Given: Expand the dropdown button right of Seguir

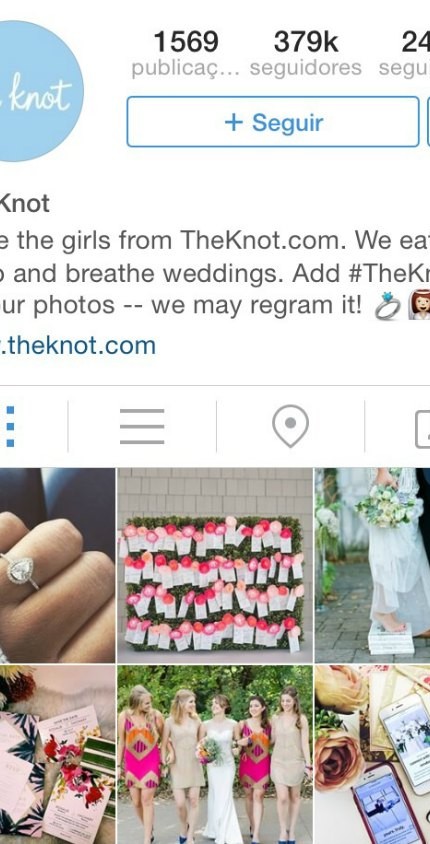Looking at the screenshot, I should (428, 122).
